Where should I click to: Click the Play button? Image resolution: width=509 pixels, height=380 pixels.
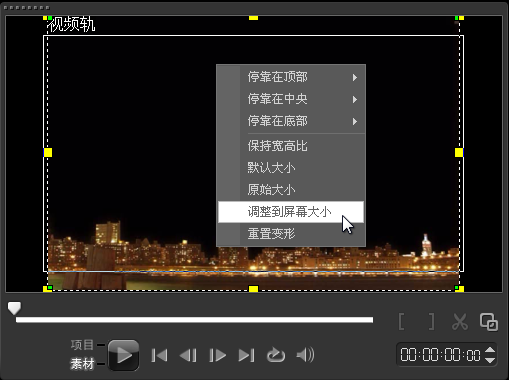[x=123, y=355]
